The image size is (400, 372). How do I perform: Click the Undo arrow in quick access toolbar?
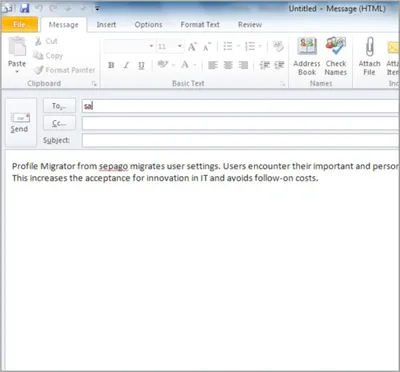pyautogui.click(x=39, y=8)
